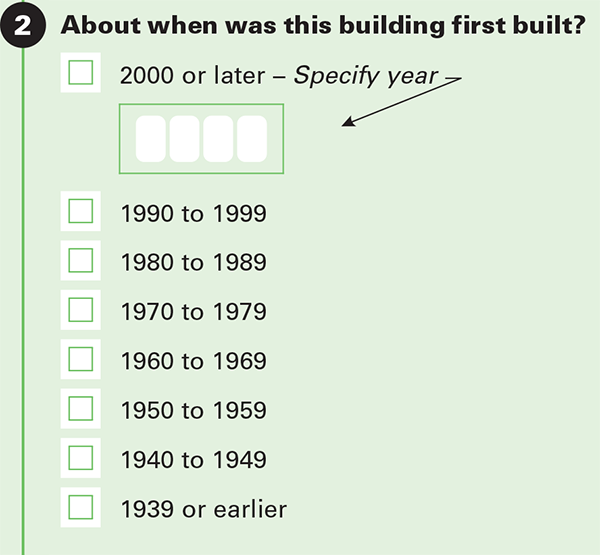This screenshot has width=600, height=555.
Task: Check the "1960 to 1969" box
Action: click(x=81, y=359)
